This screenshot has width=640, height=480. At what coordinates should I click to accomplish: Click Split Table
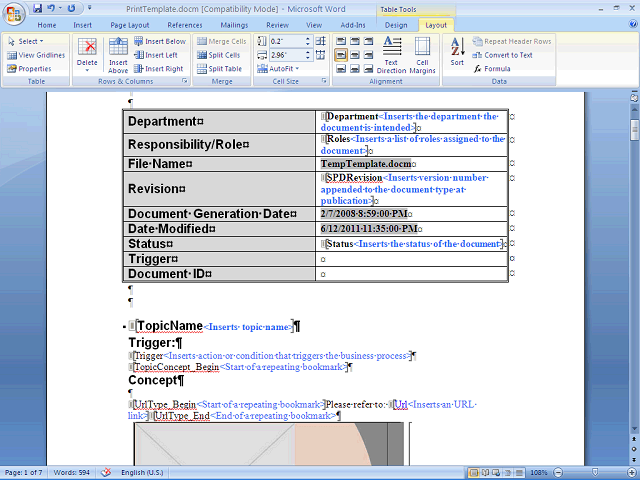tap(220, 69)
